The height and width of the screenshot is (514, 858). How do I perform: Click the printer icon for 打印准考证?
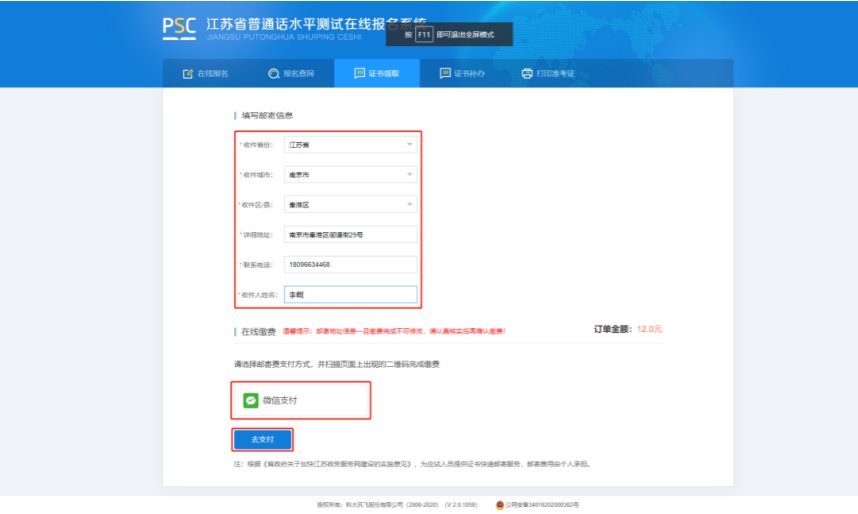click(x=527, y=73)
